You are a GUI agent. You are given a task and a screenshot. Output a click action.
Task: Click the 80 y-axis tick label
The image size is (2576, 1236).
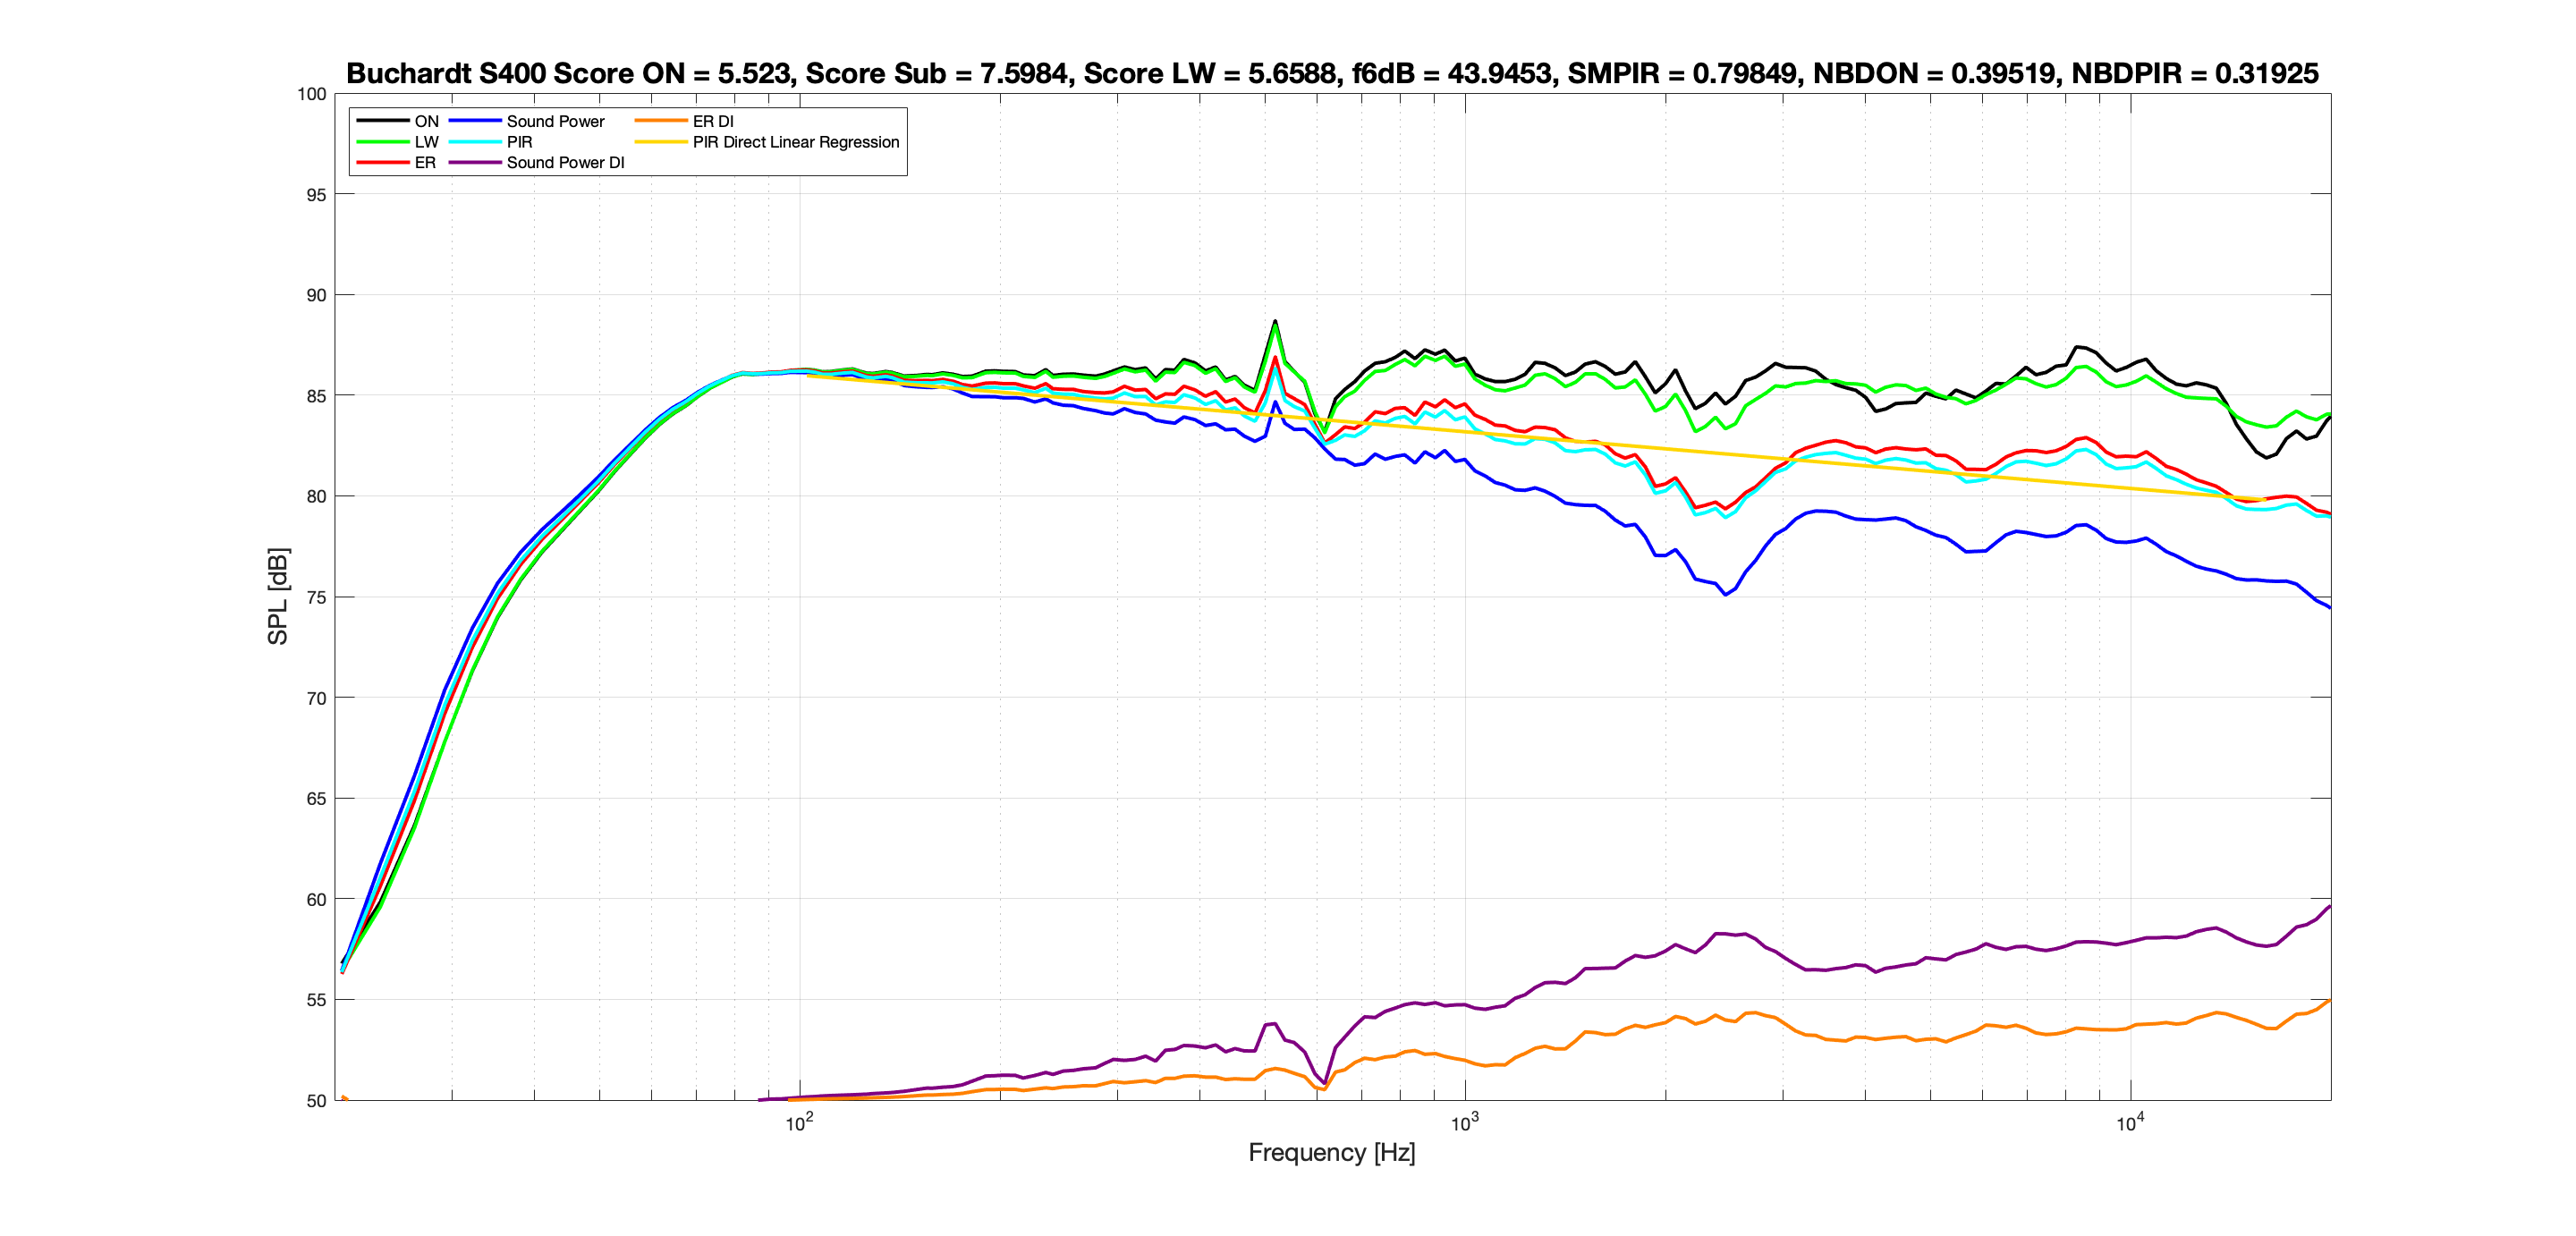316,496
